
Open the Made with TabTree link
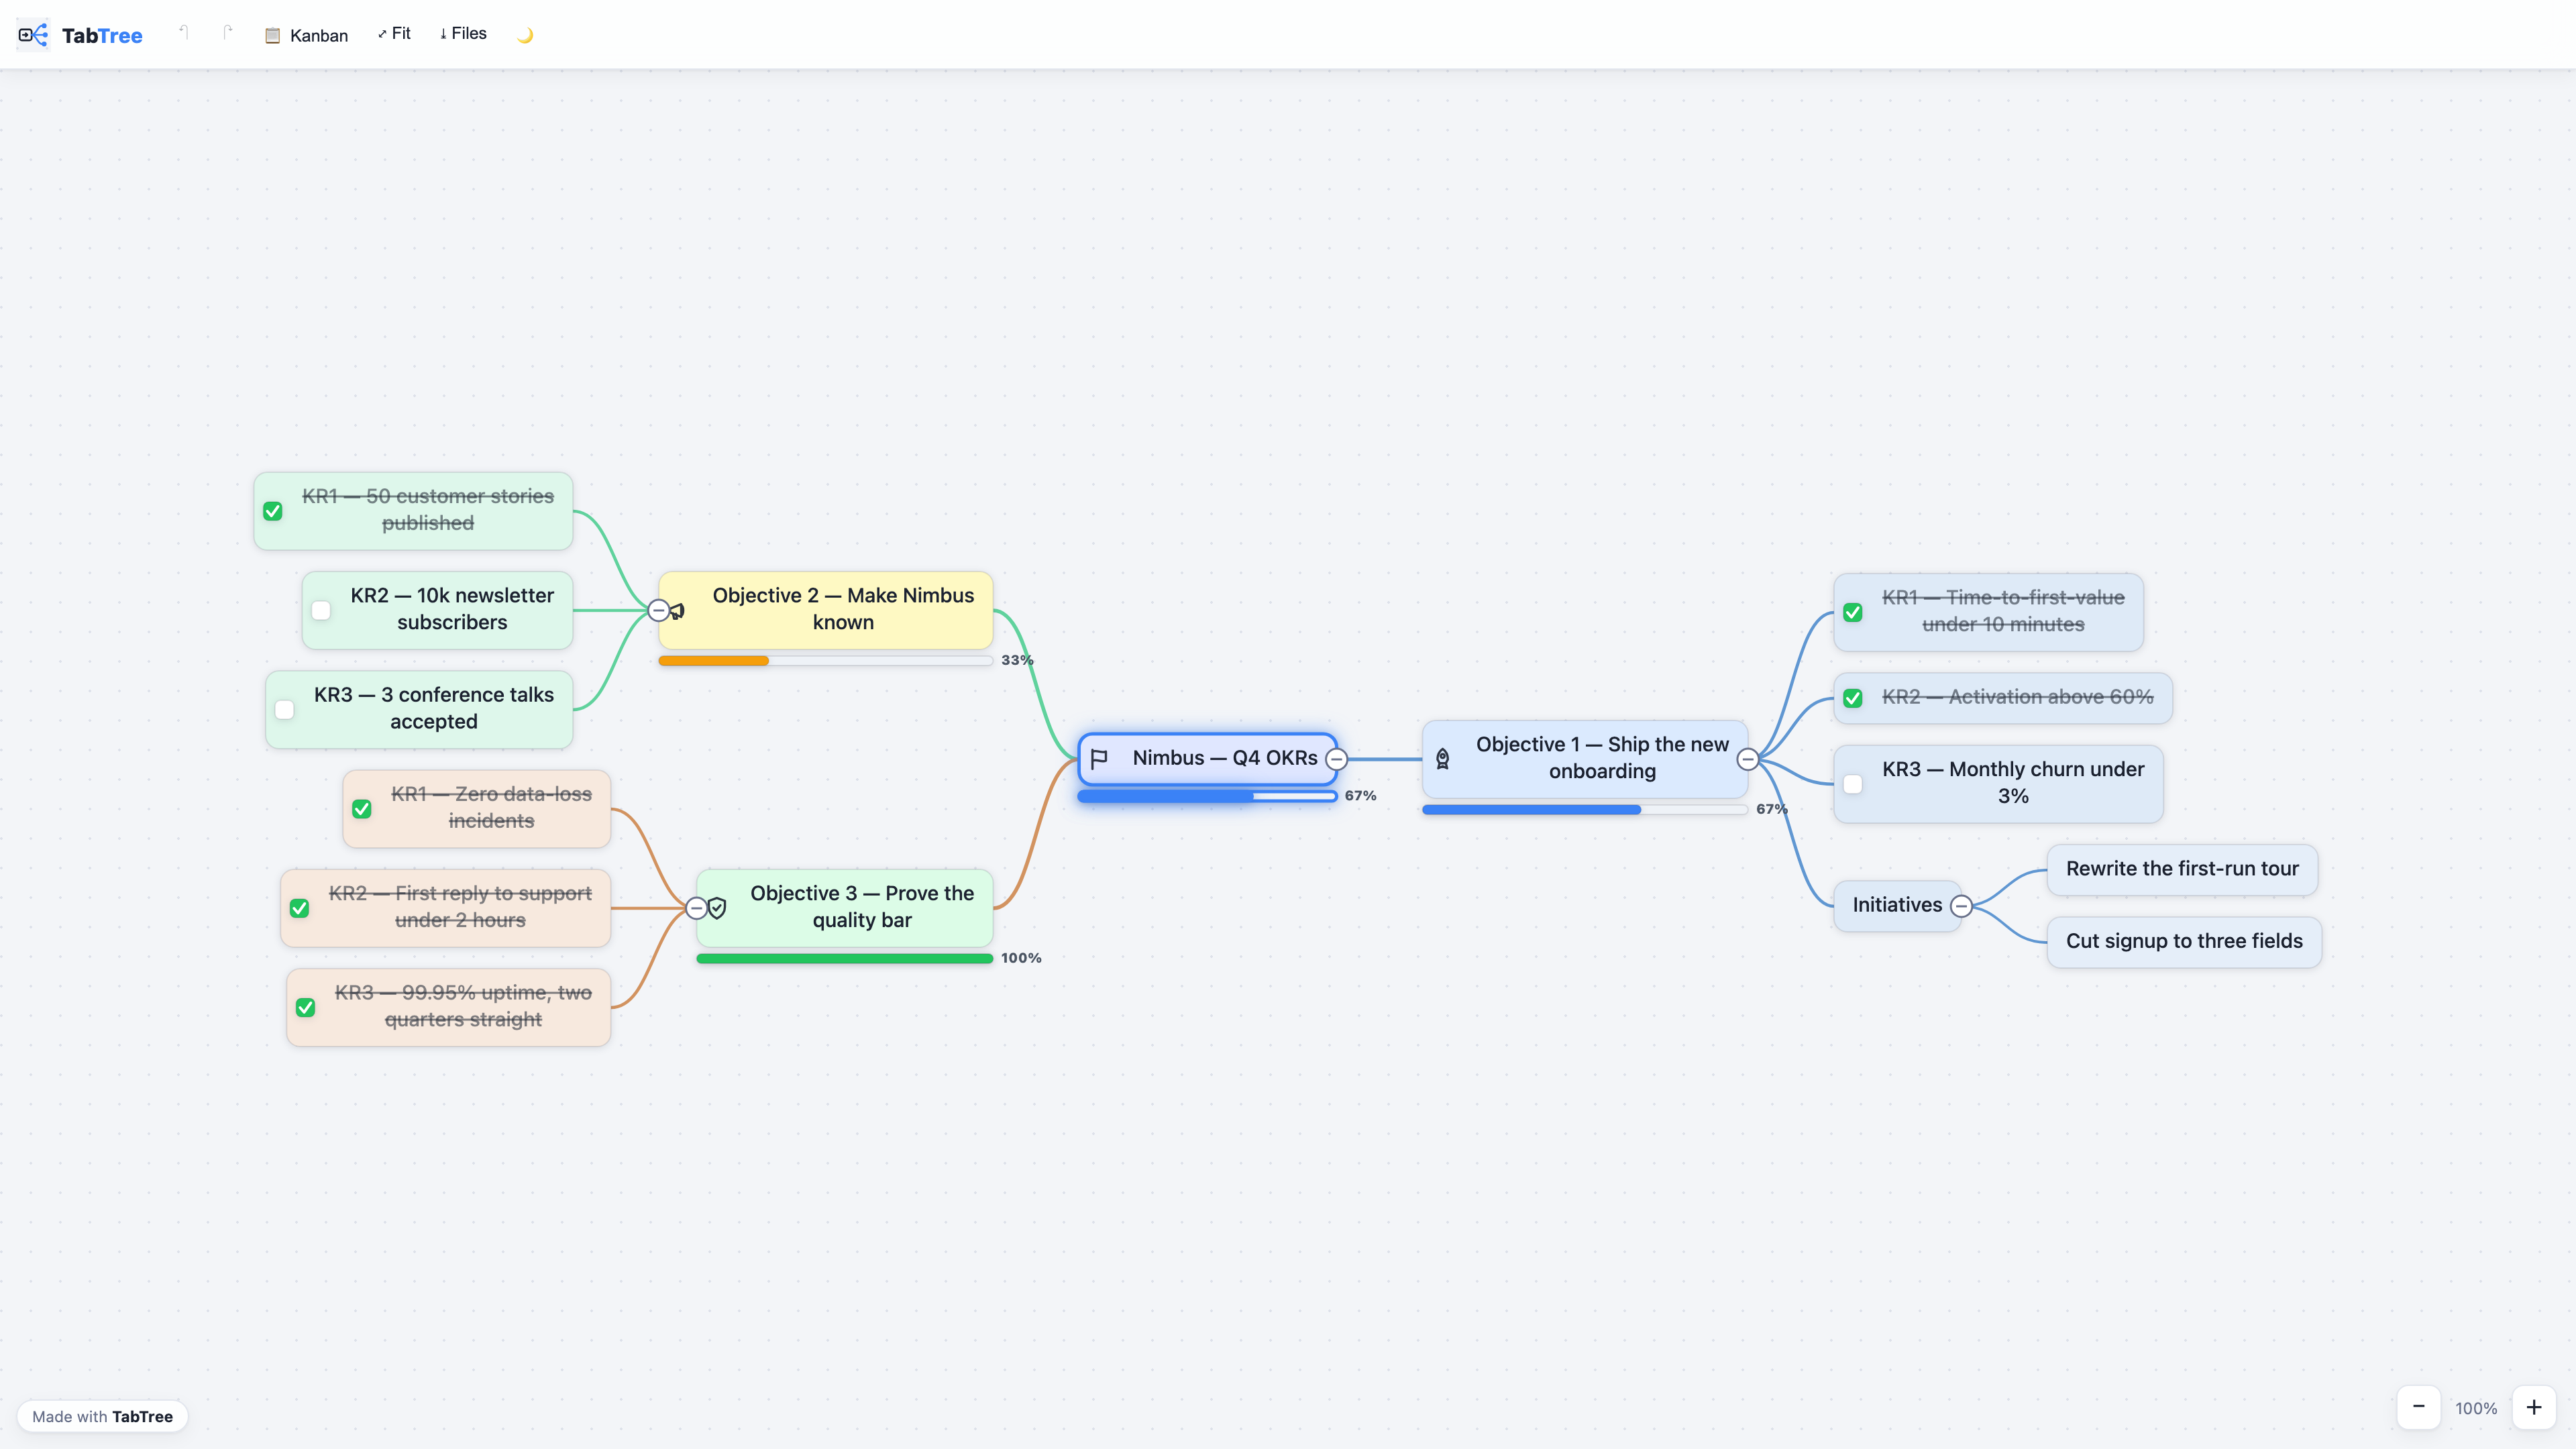pos(102,1416)
